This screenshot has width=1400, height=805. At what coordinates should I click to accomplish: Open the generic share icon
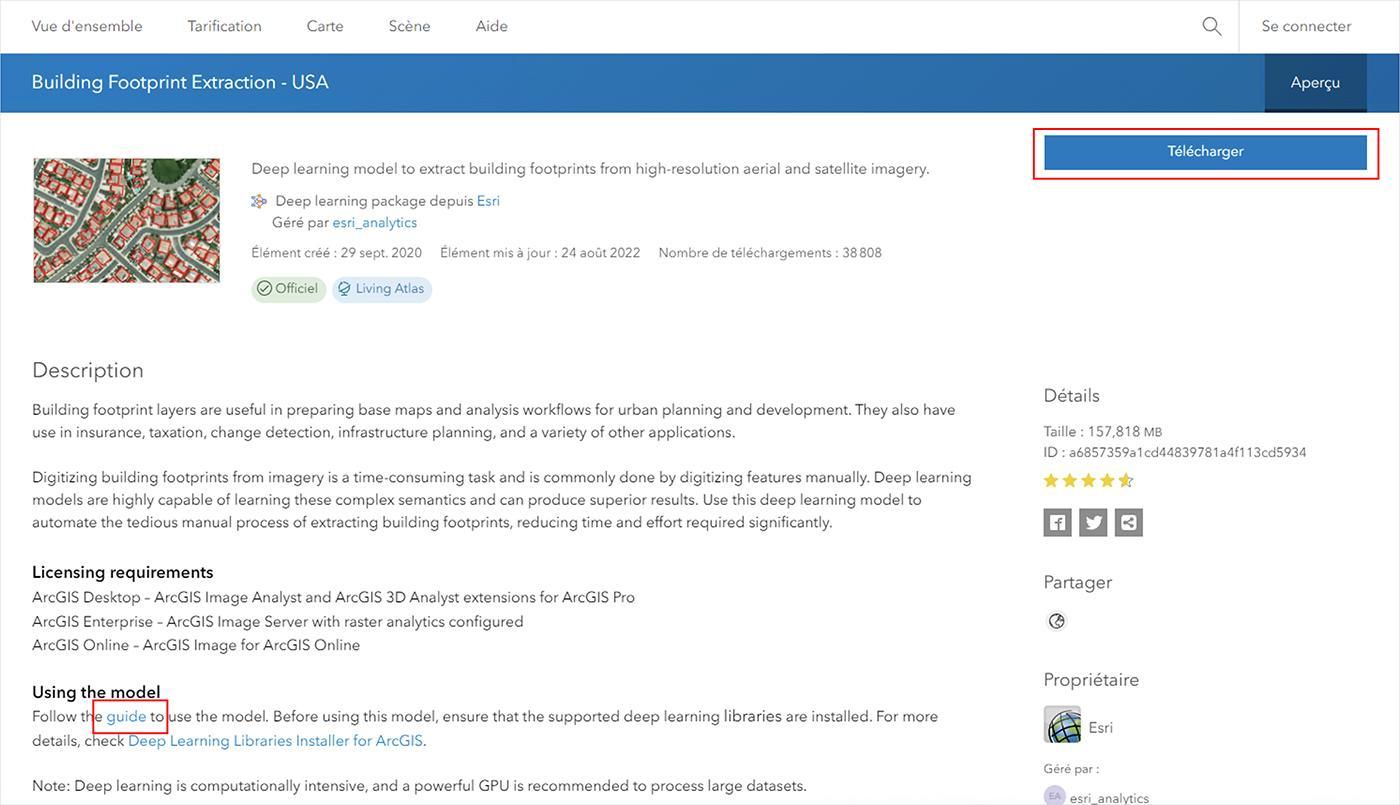(x=1129, y=522)
